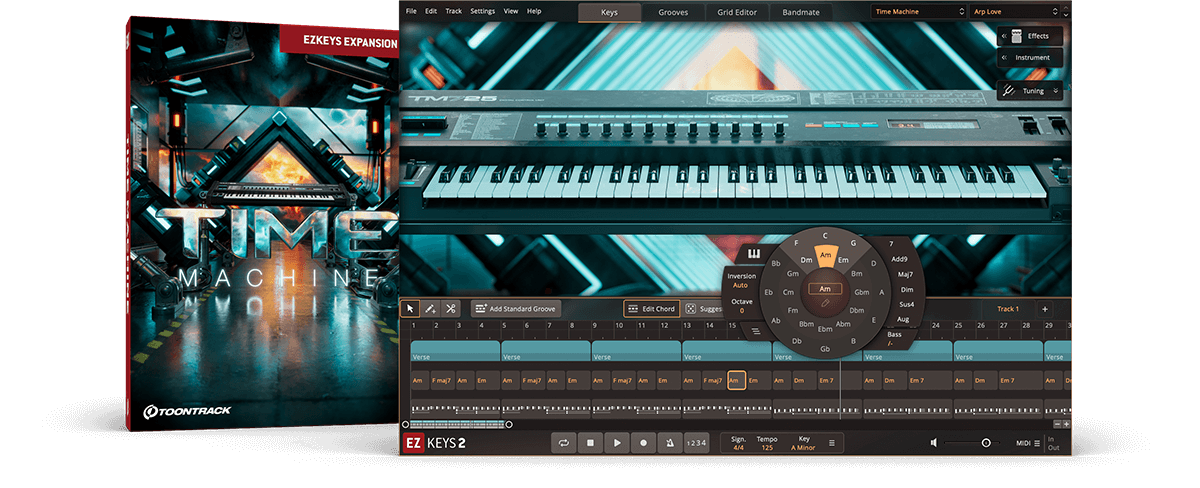
Task: Select the Track 1 header label
Action: tap(1008, 309)
